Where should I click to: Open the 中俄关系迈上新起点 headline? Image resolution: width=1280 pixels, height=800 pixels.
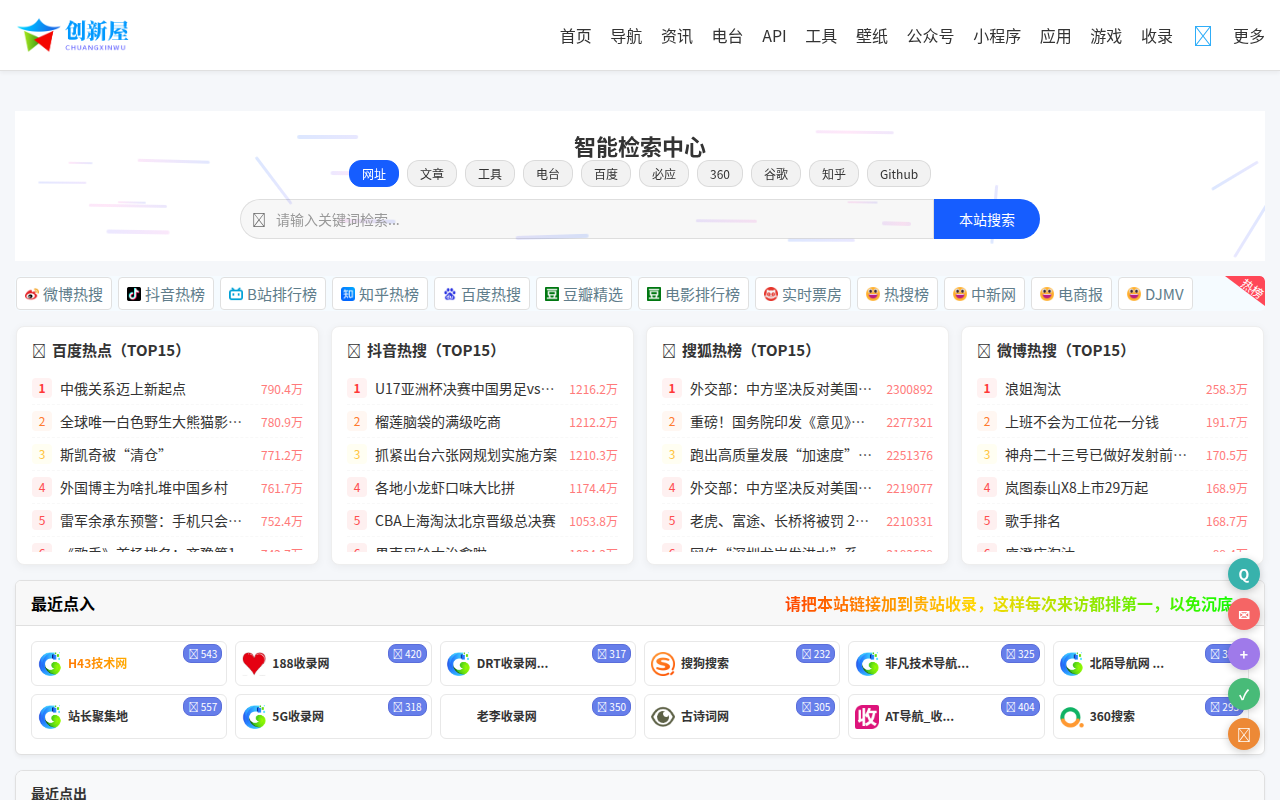pos(123,389)
